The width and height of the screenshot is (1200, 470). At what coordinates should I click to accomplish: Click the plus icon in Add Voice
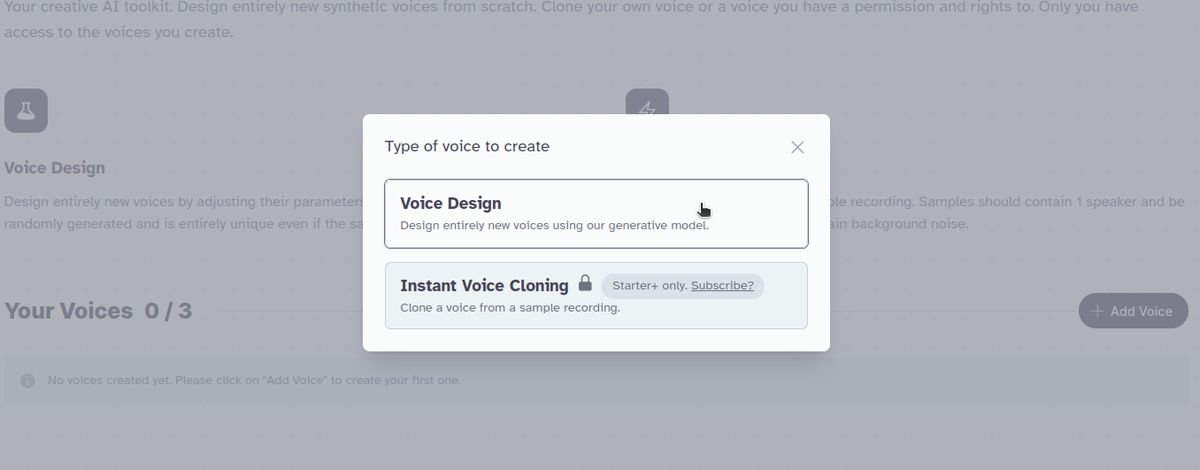pos(1097,311)
